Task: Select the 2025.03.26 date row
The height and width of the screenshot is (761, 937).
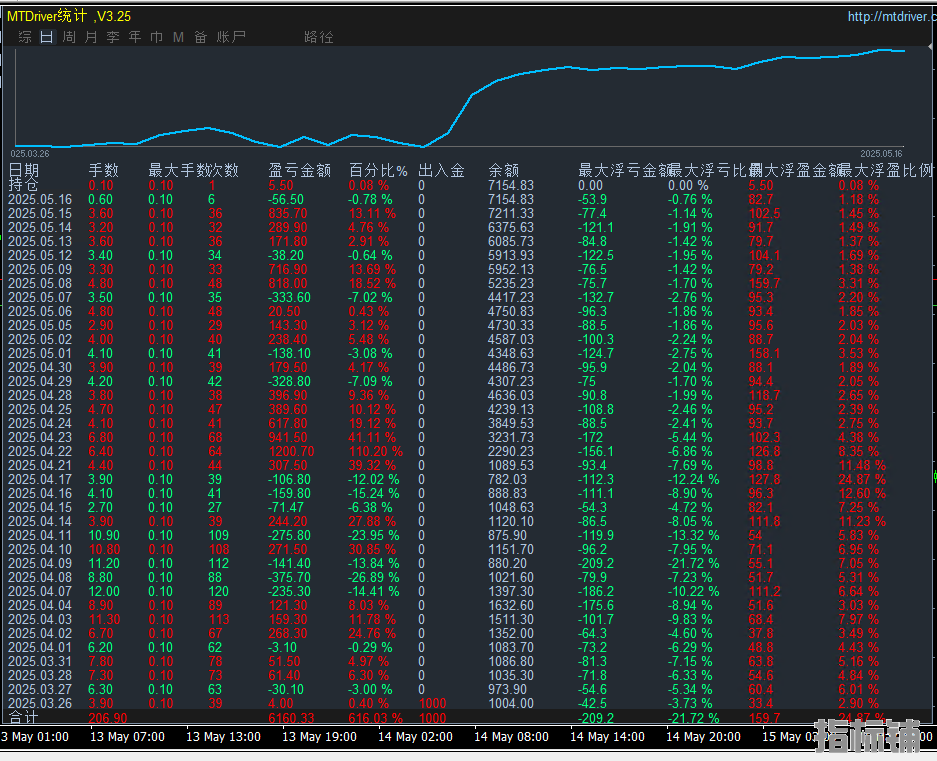Action: click(x=40, y=704)
